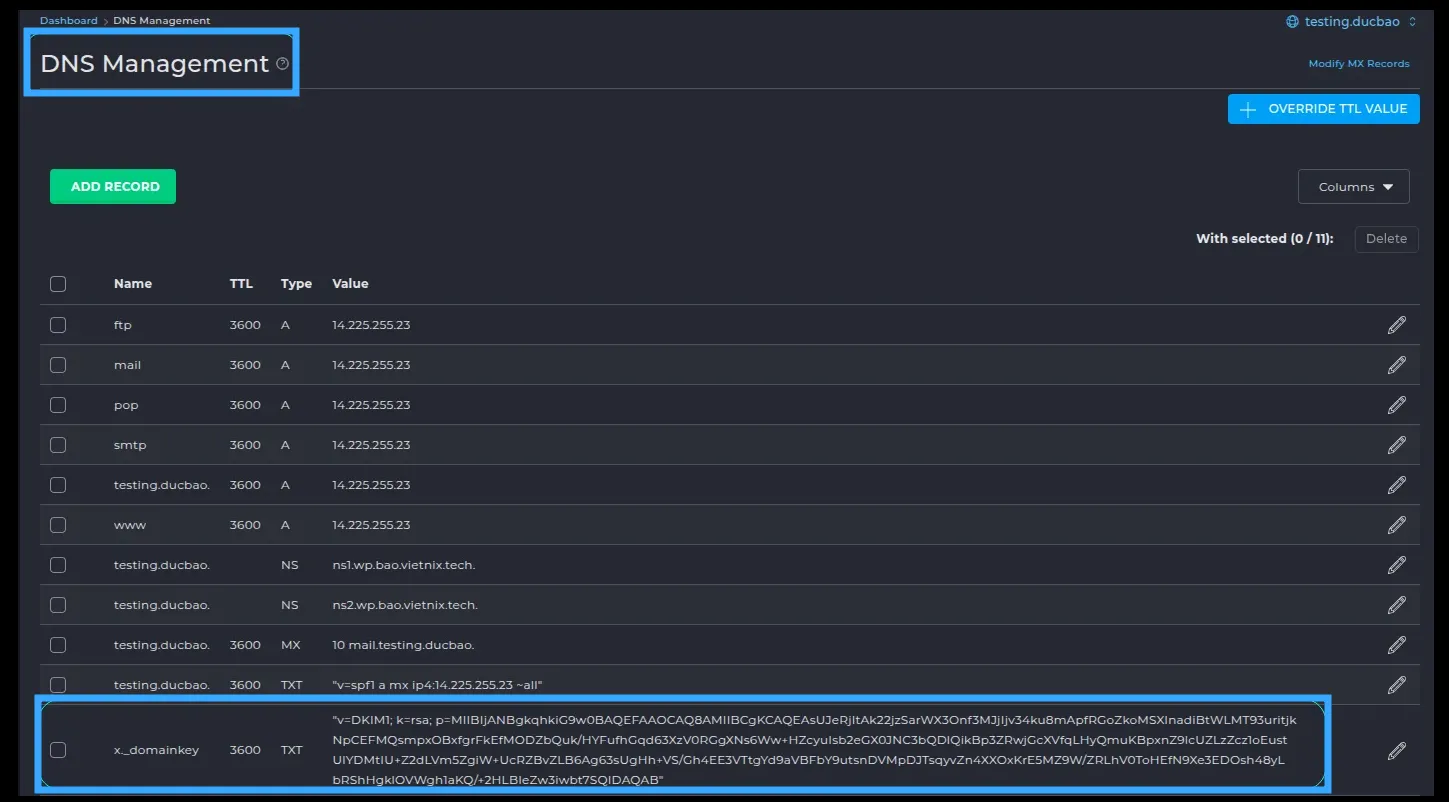Select the pop record checkbox

58,405
